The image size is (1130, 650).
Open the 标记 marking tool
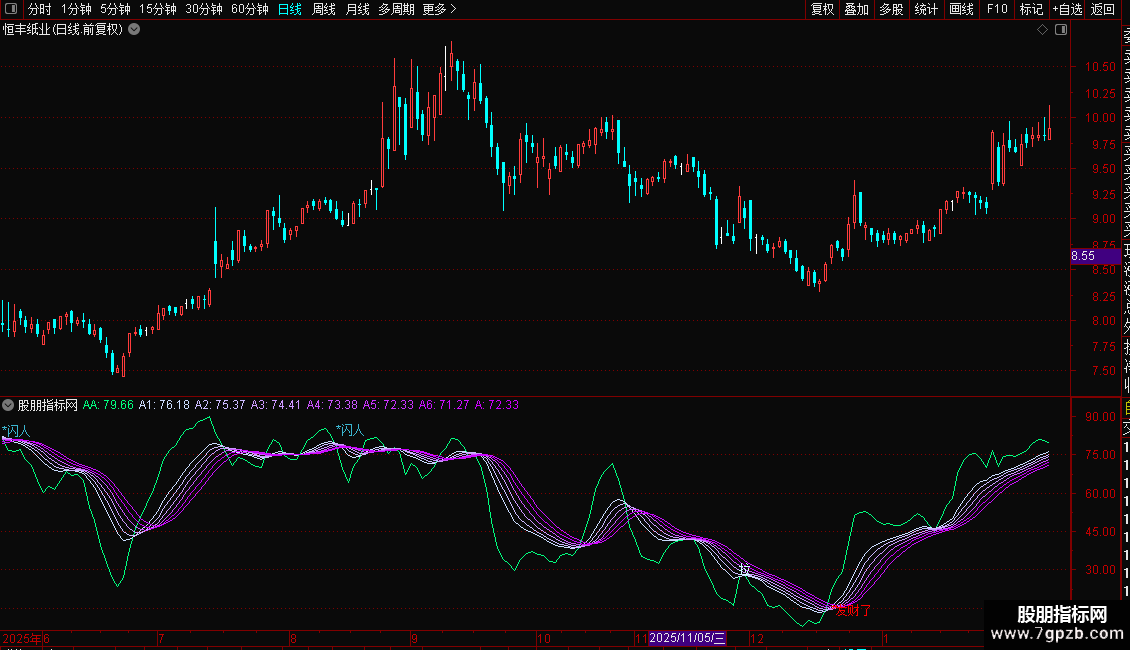pos(1031,9)
